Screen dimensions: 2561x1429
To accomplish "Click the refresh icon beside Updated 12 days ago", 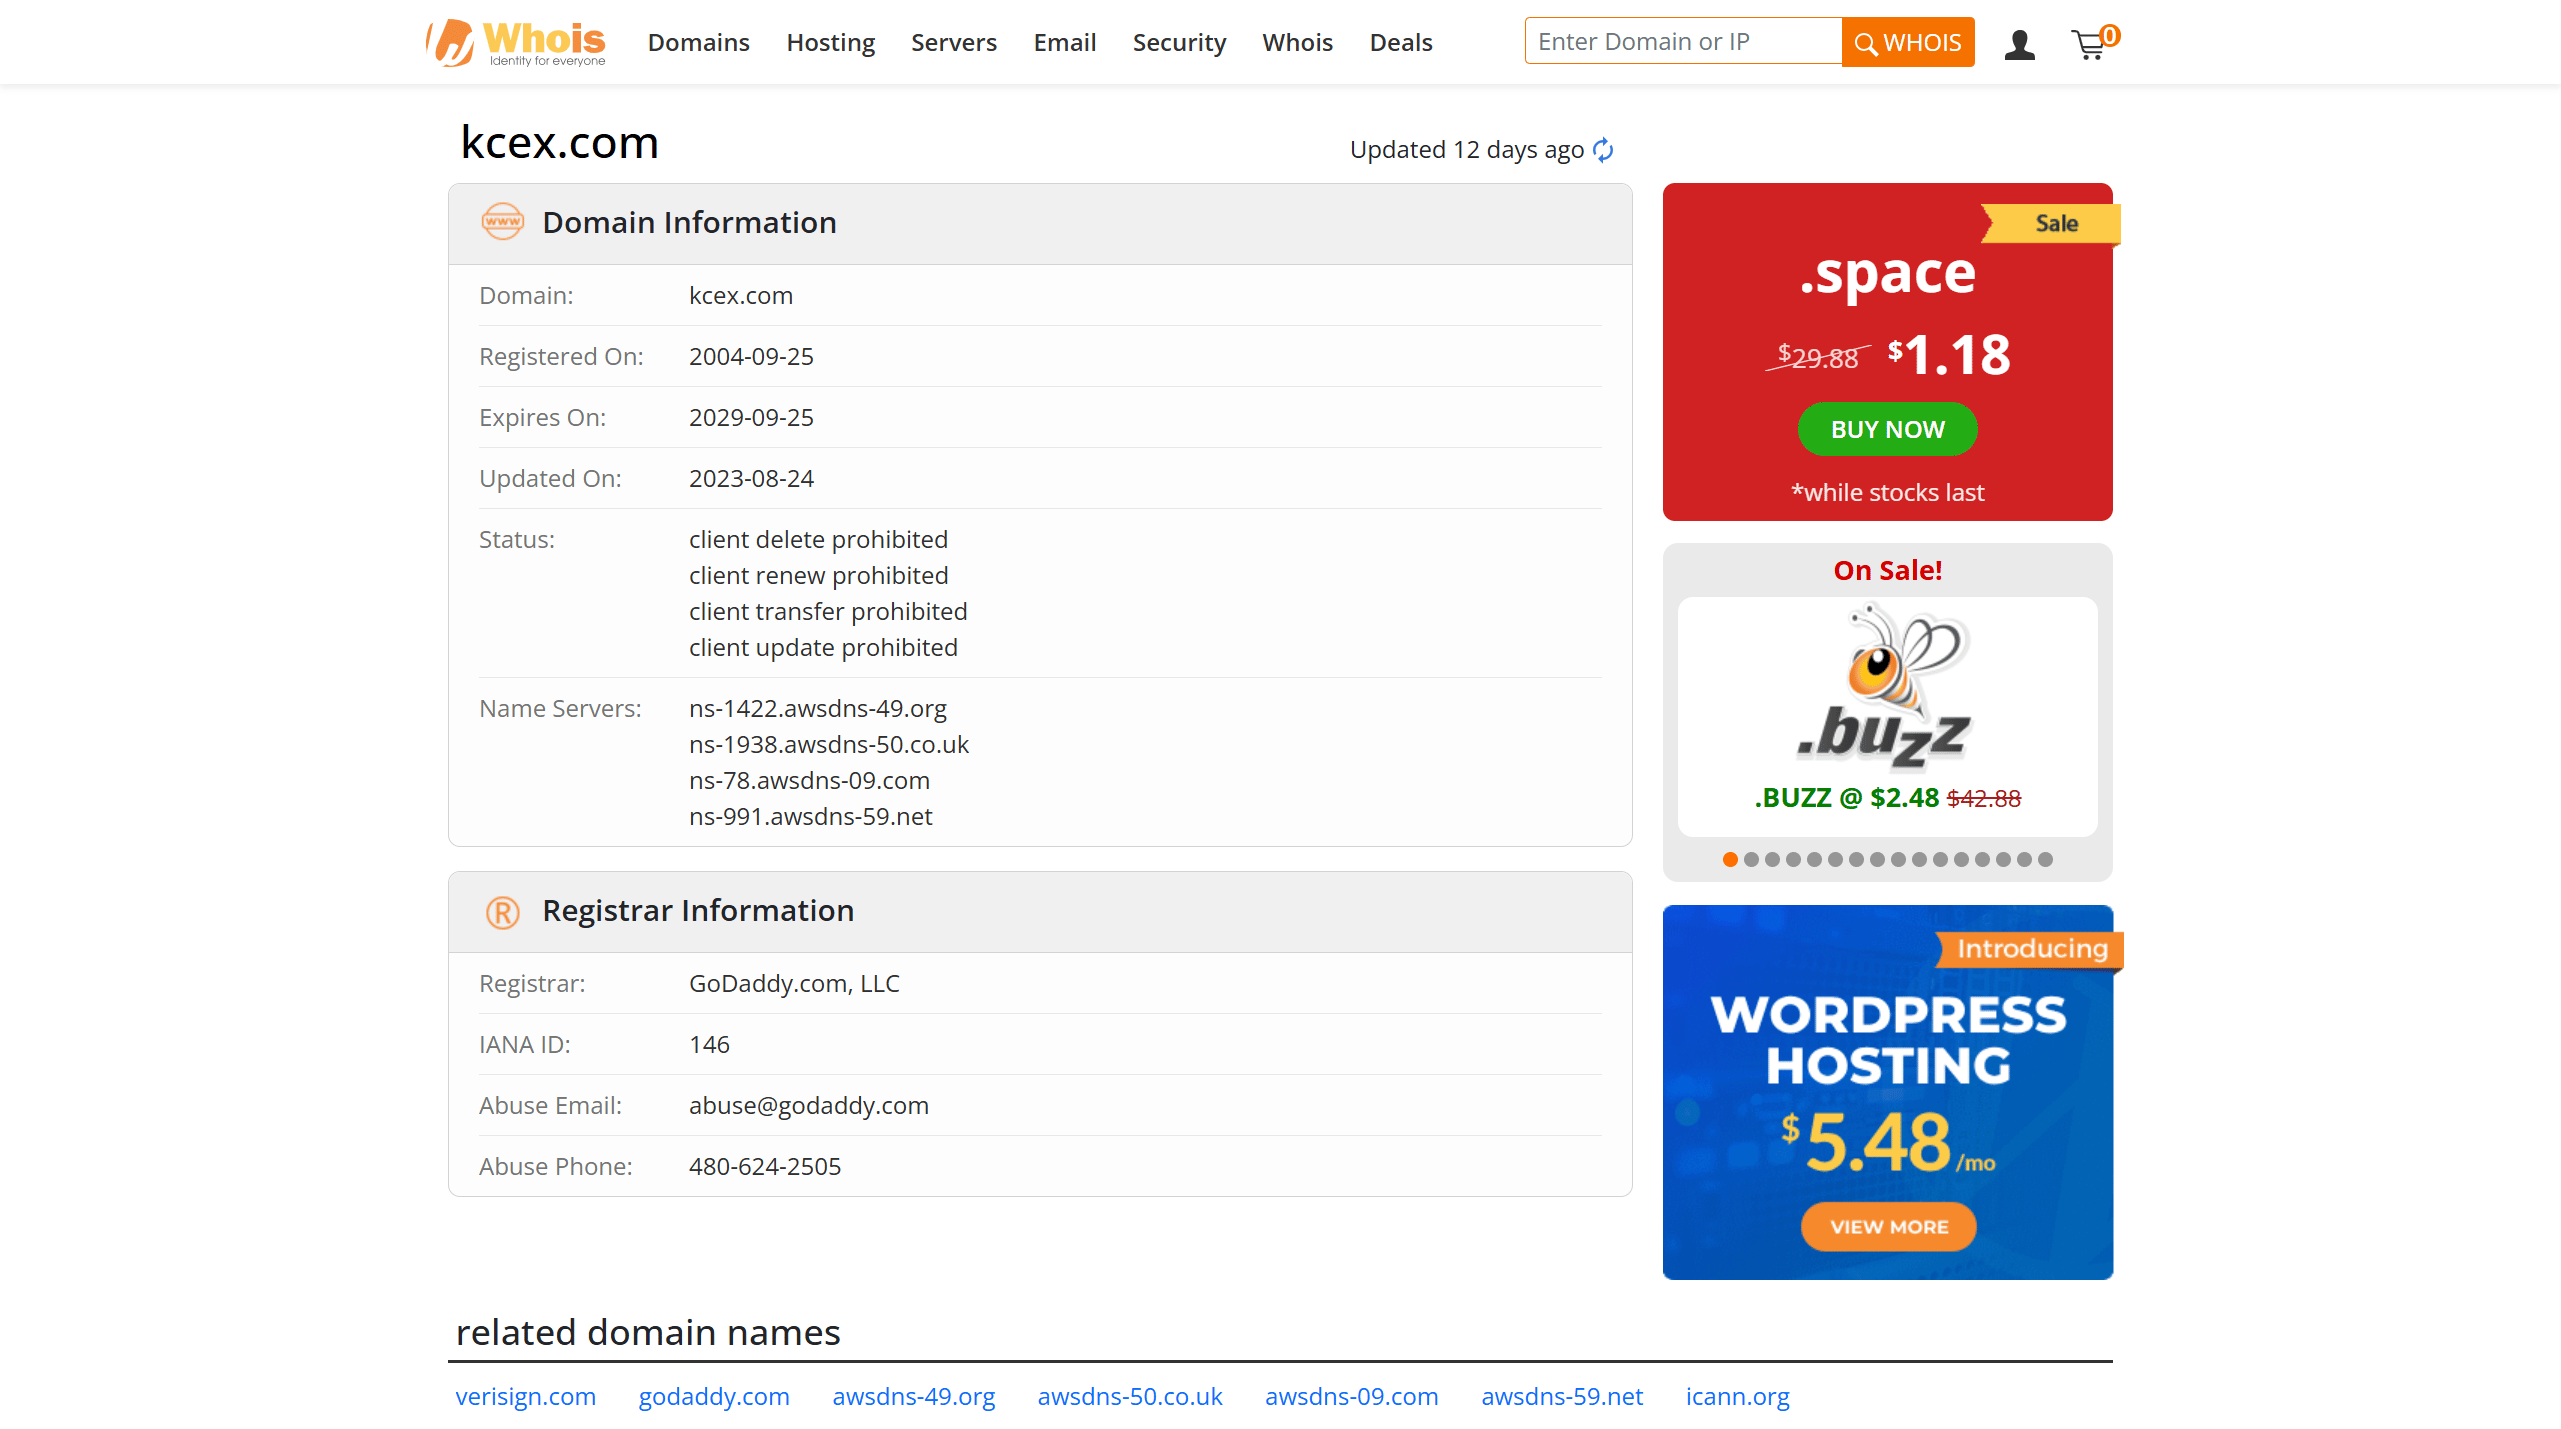I will [x=1603, y=150].
